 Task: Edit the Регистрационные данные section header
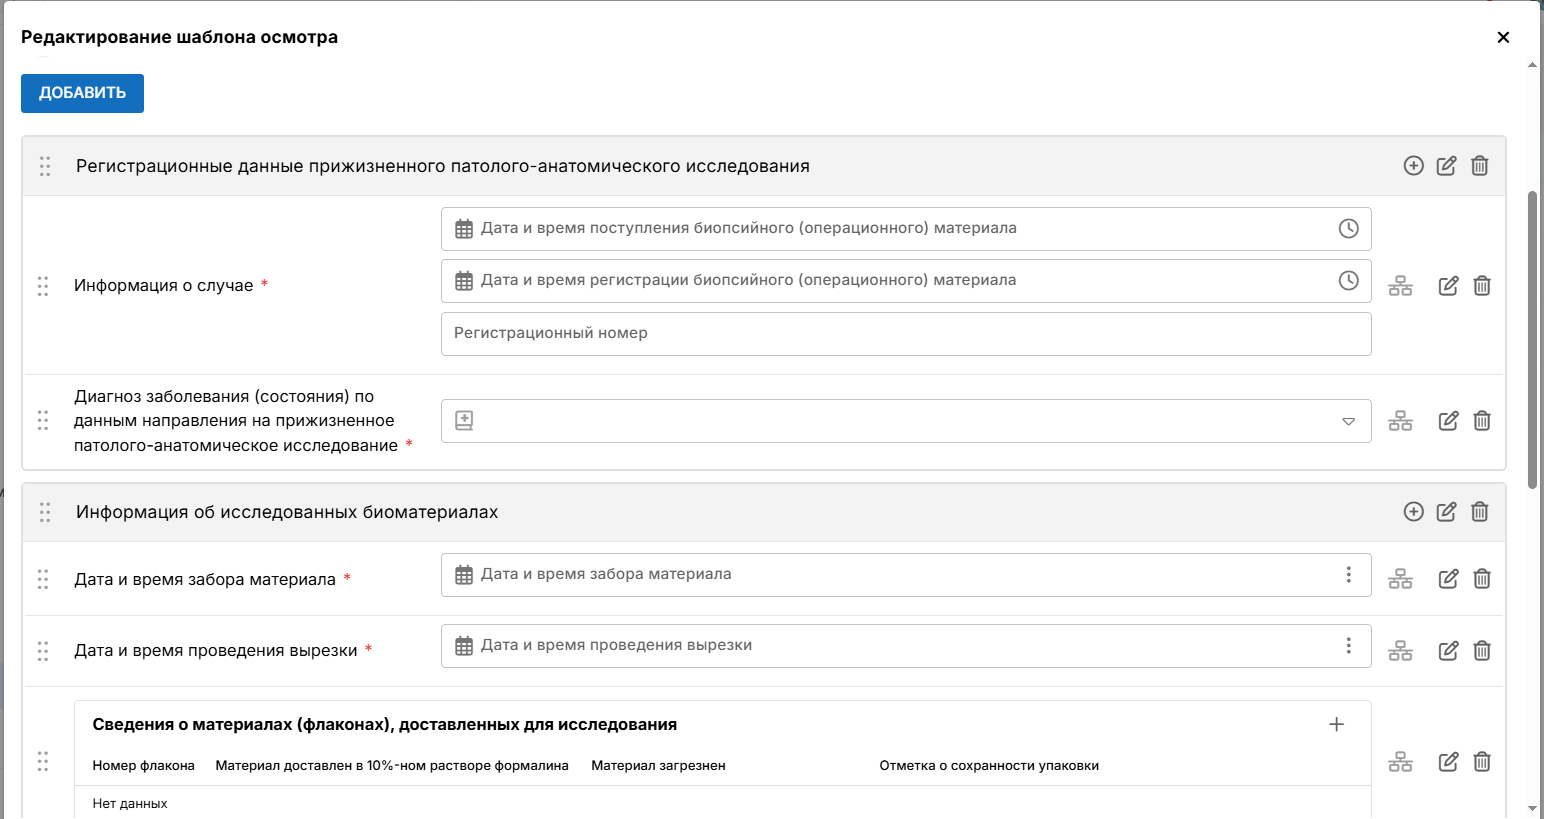pyautogui.click(x=1446, y=166)
